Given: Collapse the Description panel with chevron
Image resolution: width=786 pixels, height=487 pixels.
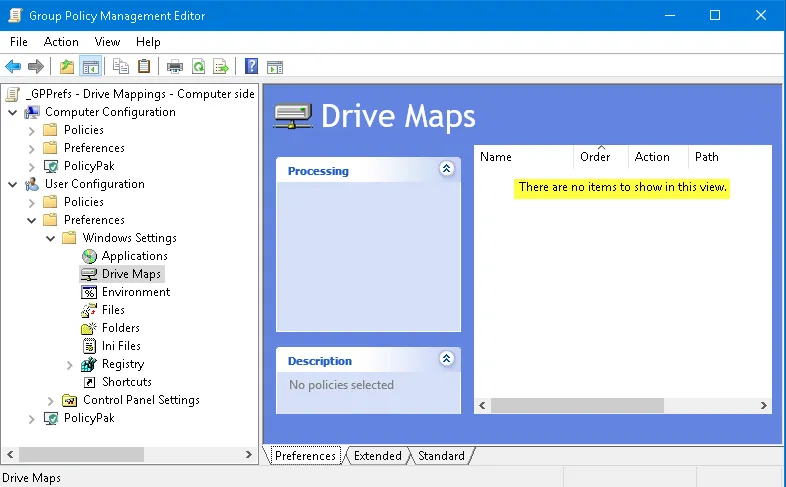Looking at the screenshot, I should pos(446,359).
